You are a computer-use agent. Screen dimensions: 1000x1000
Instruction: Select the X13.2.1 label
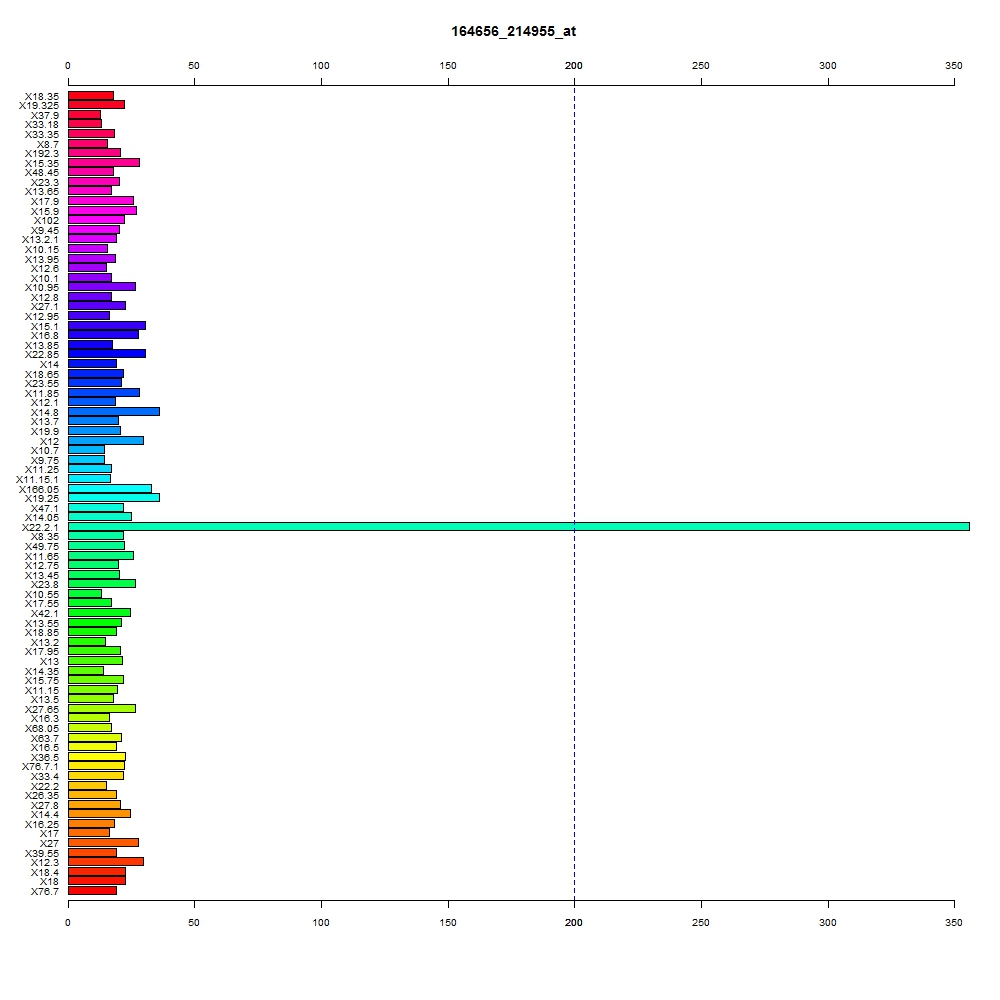click(x=40, y=240)
